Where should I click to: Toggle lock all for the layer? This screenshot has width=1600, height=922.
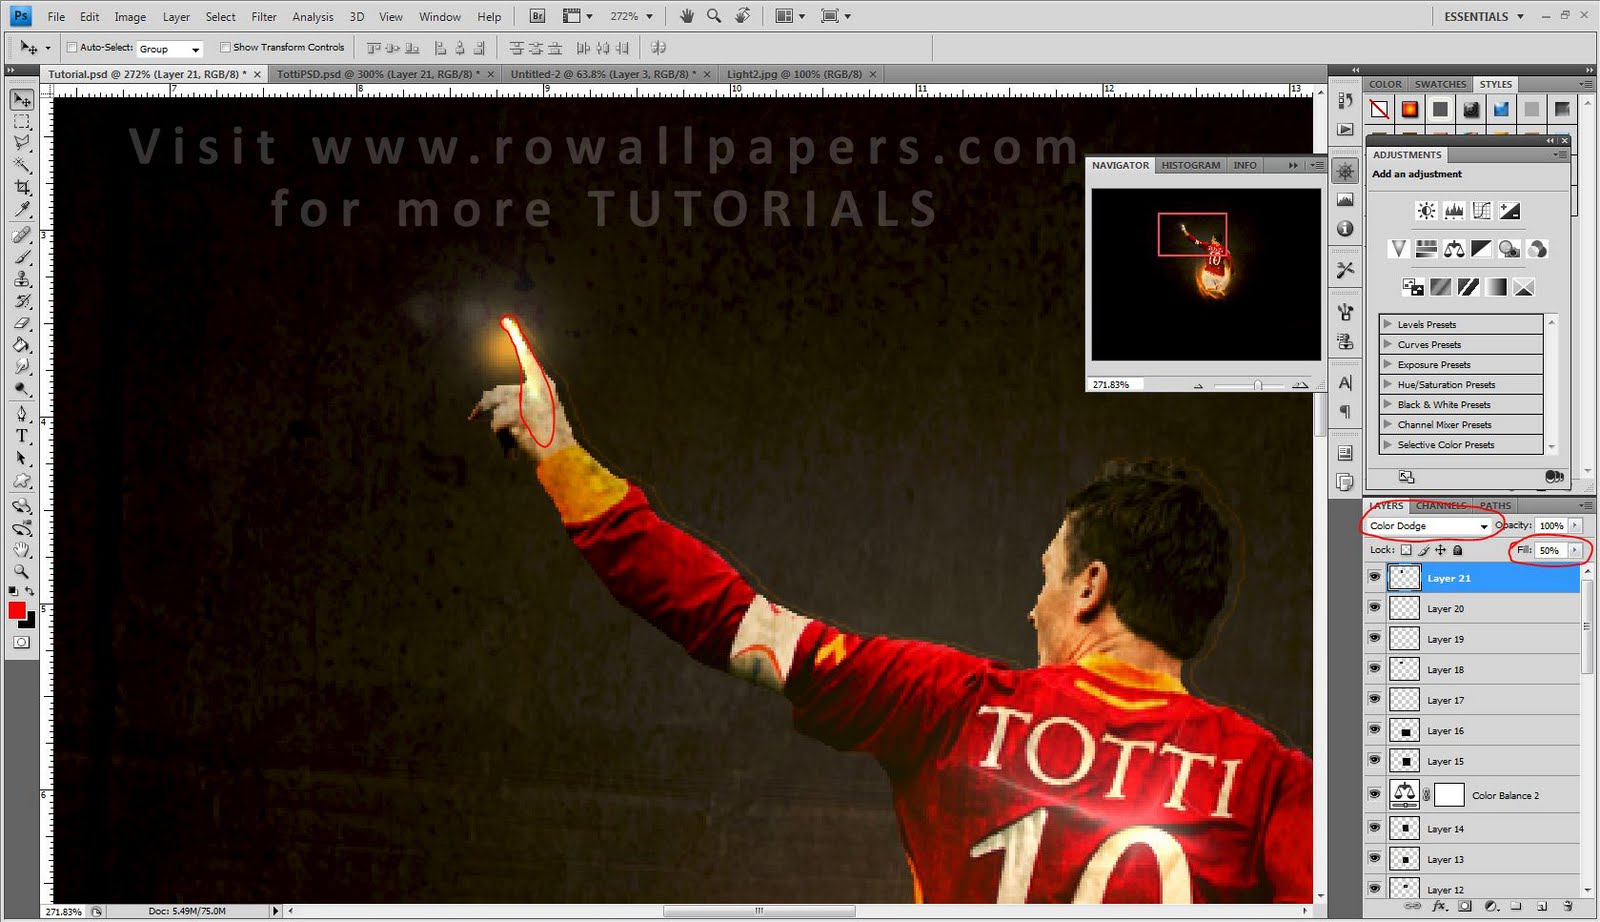coord(1458,550)
